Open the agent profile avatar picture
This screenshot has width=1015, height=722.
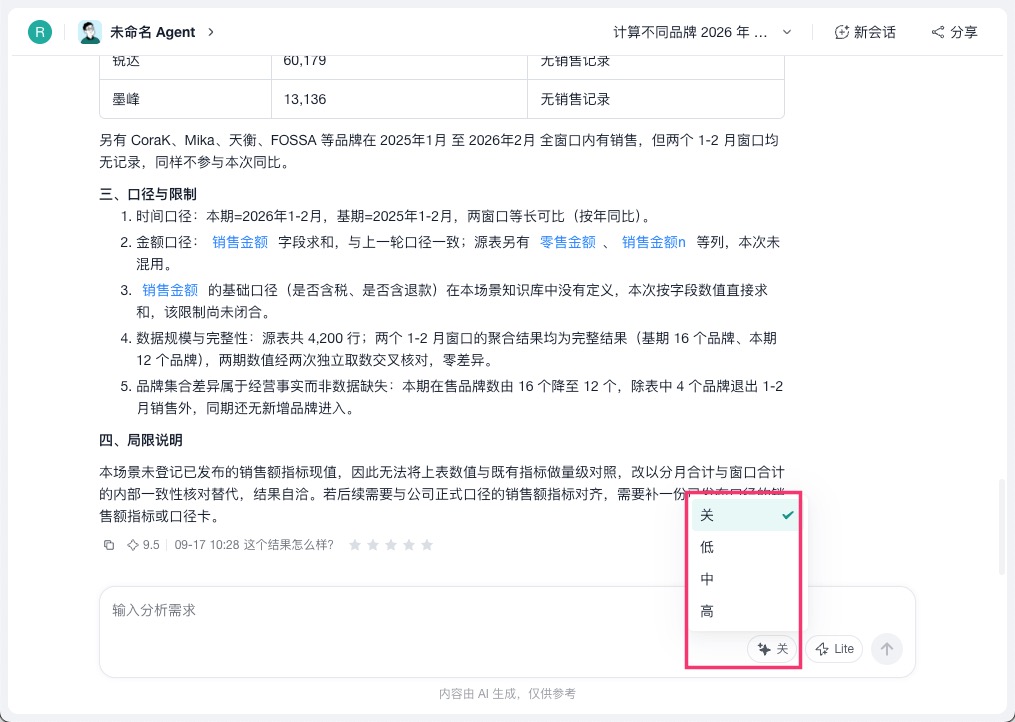89,32
